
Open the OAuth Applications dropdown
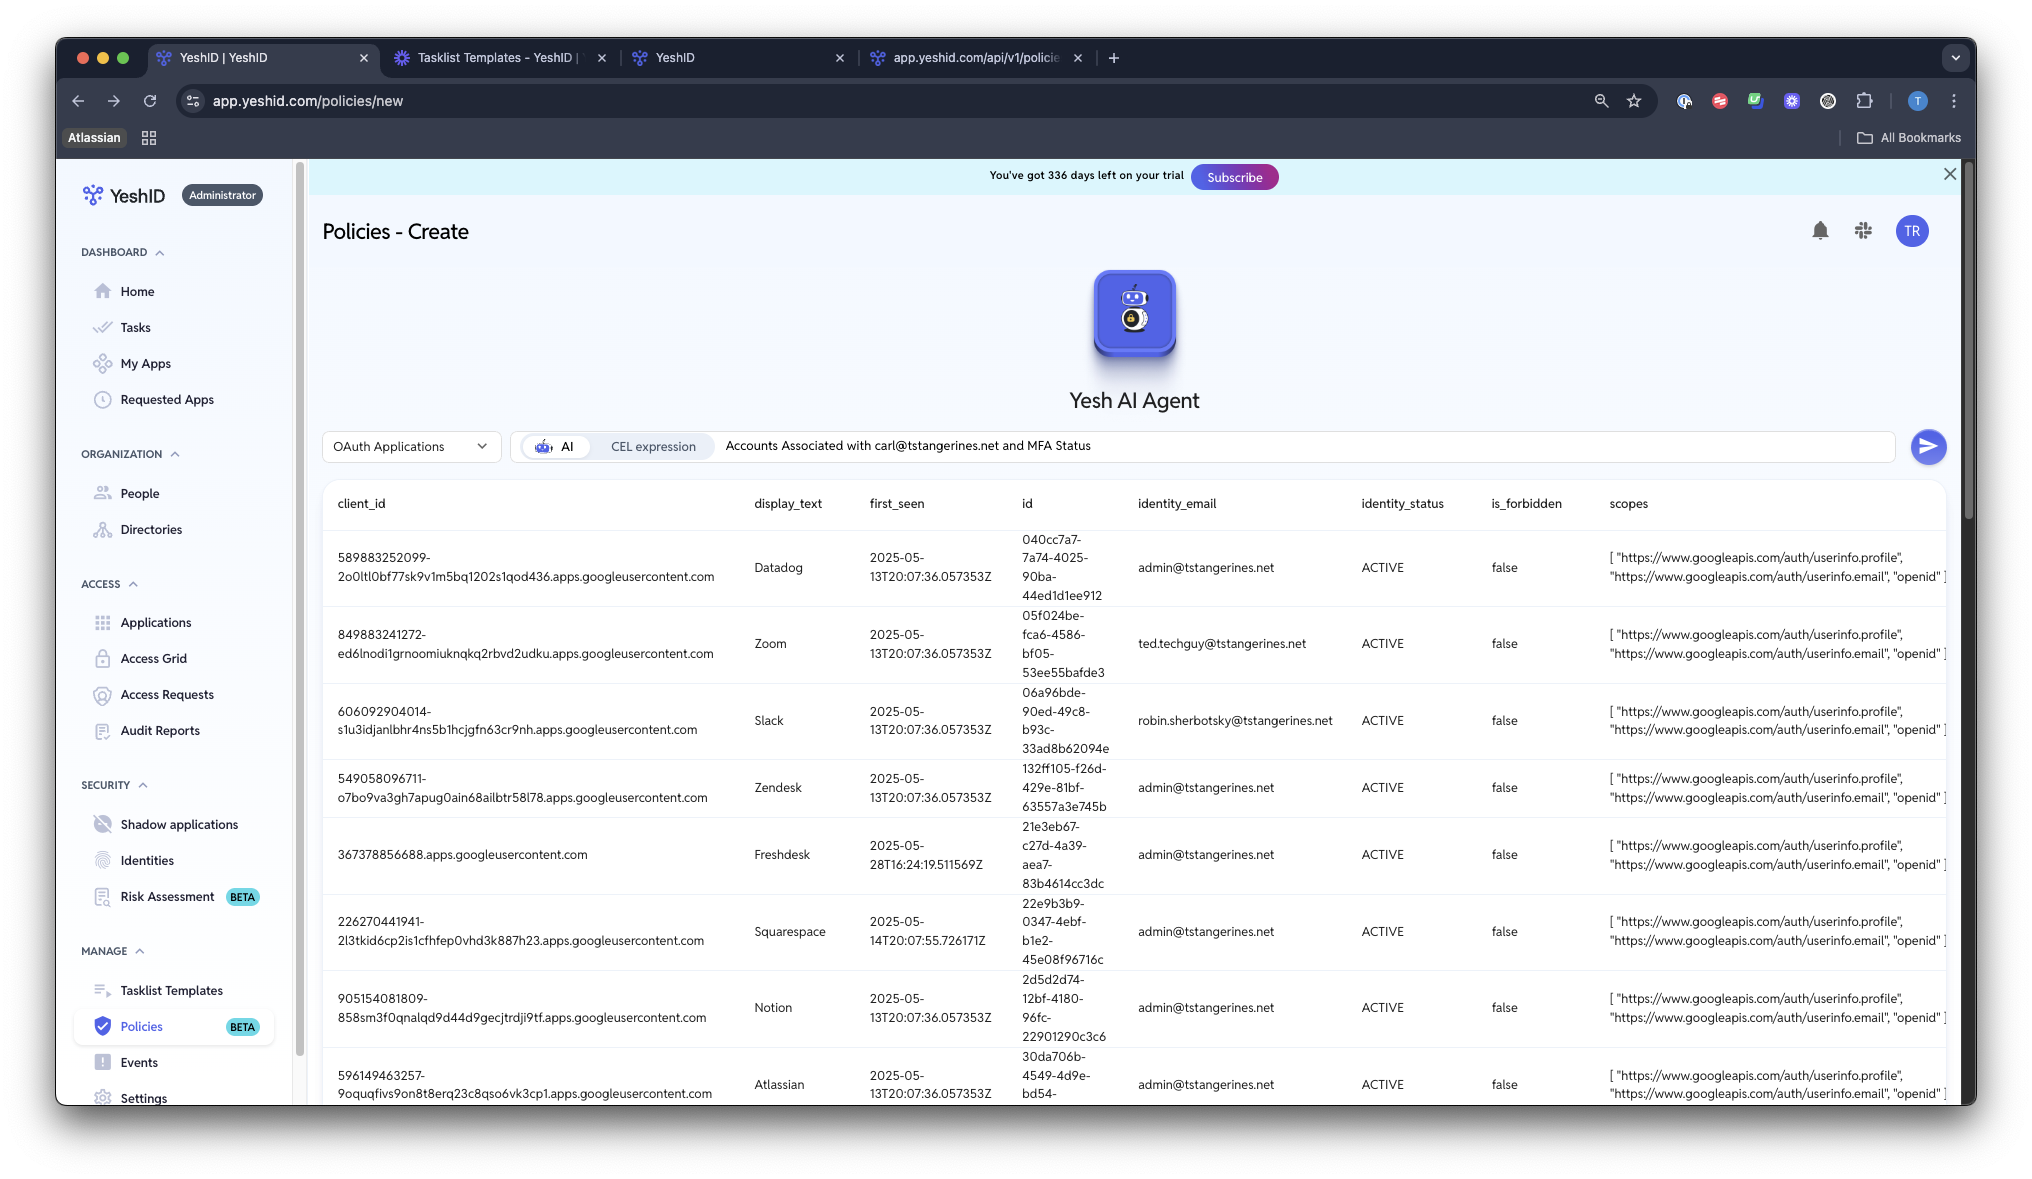[x=411, y=447]
